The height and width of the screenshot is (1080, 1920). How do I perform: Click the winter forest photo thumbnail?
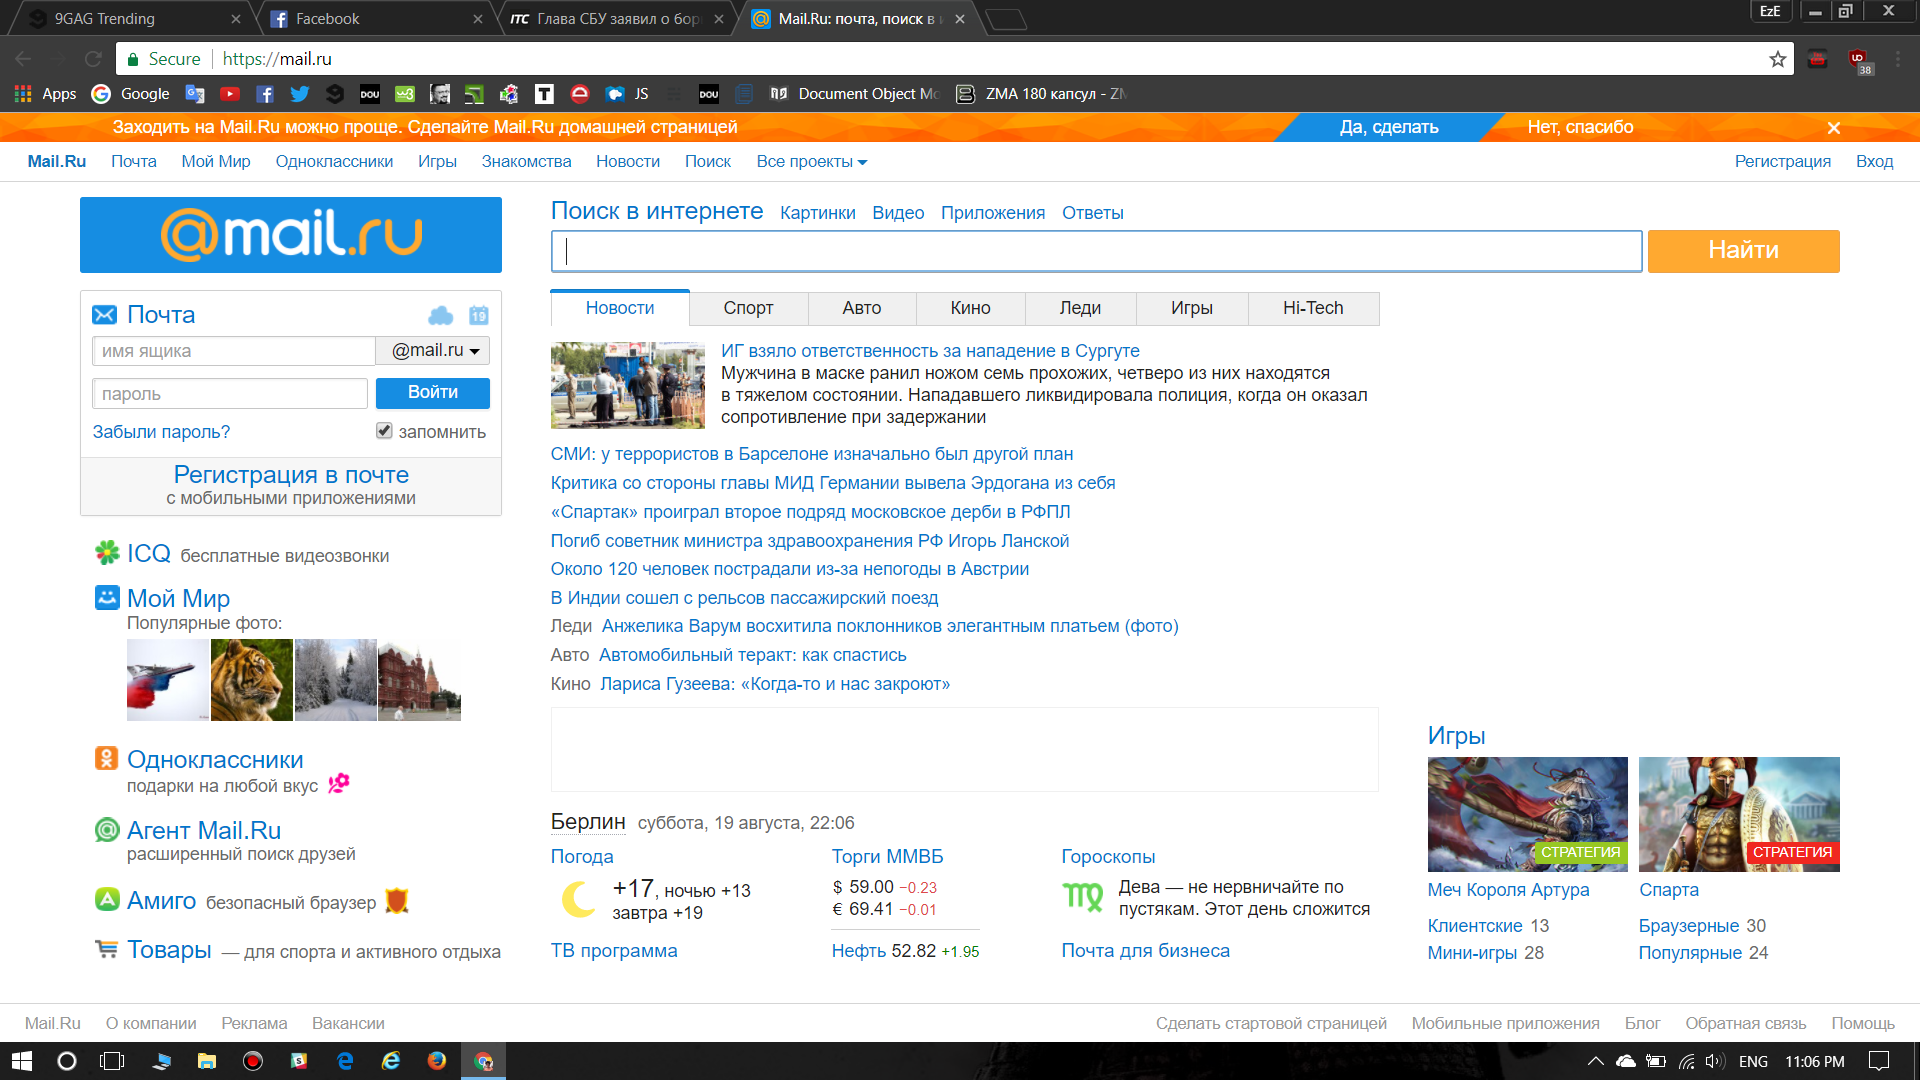coord(336,680)
